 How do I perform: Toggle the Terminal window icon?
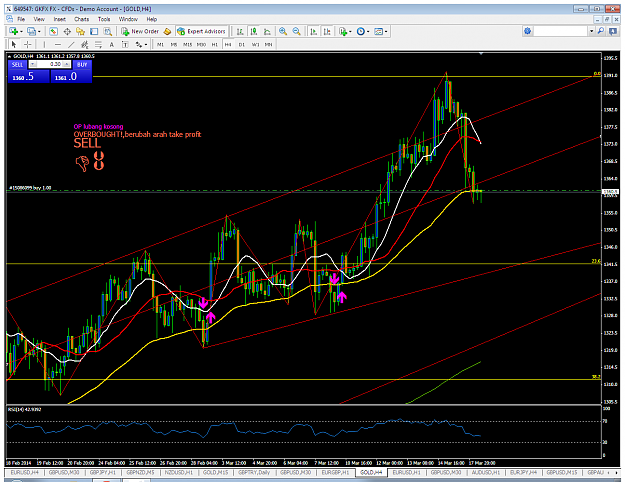tap(94, 31)
